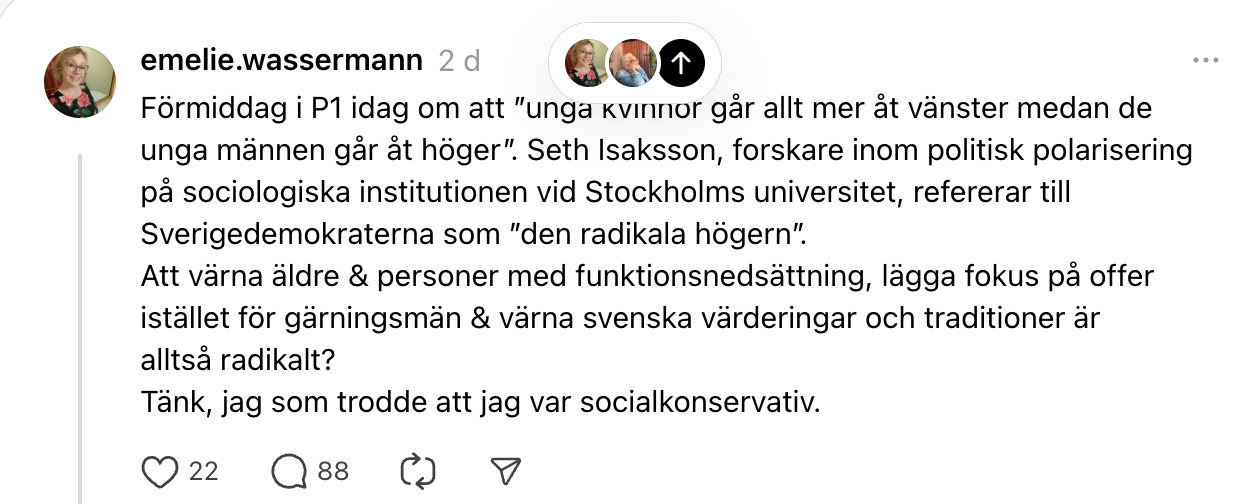Share the post with the paper-plane icon
Screen dimensions: 1252x504
[x=506, y=470]
